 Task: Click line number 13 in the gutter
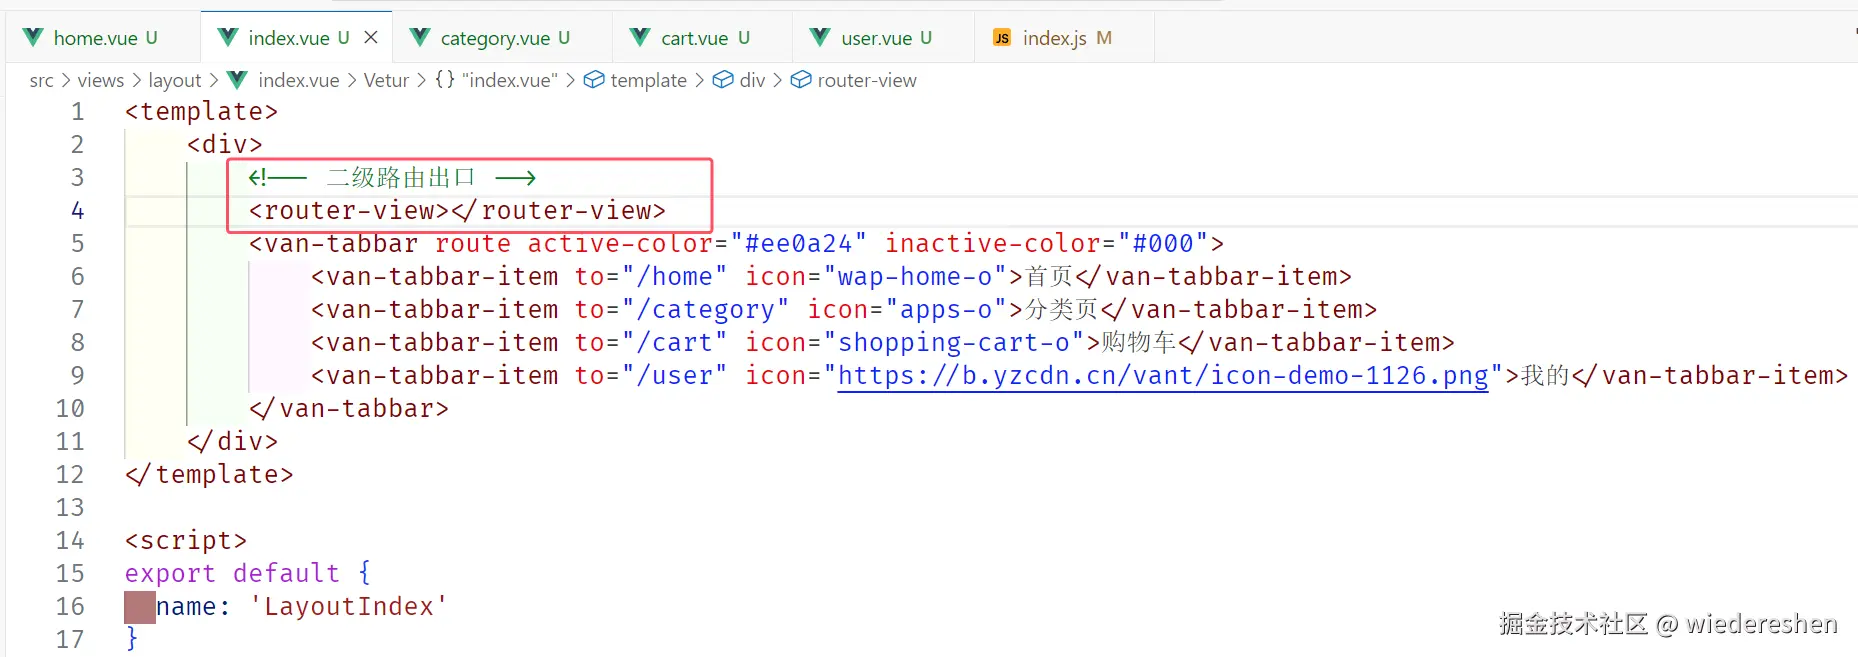click(x=70, y=508)
